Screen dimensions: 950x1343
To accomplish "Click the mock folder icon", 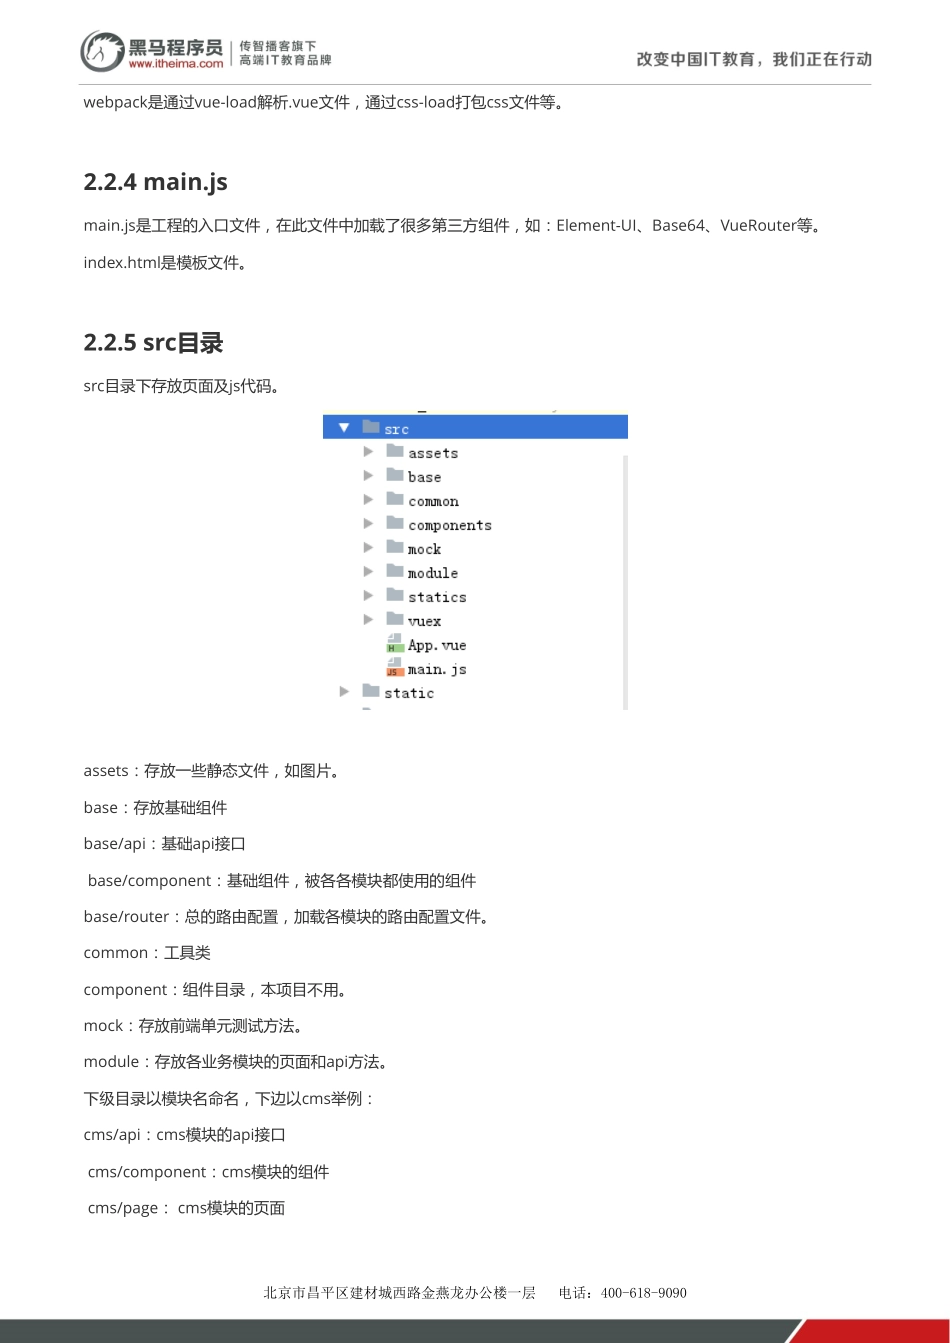I will (392, 548).
